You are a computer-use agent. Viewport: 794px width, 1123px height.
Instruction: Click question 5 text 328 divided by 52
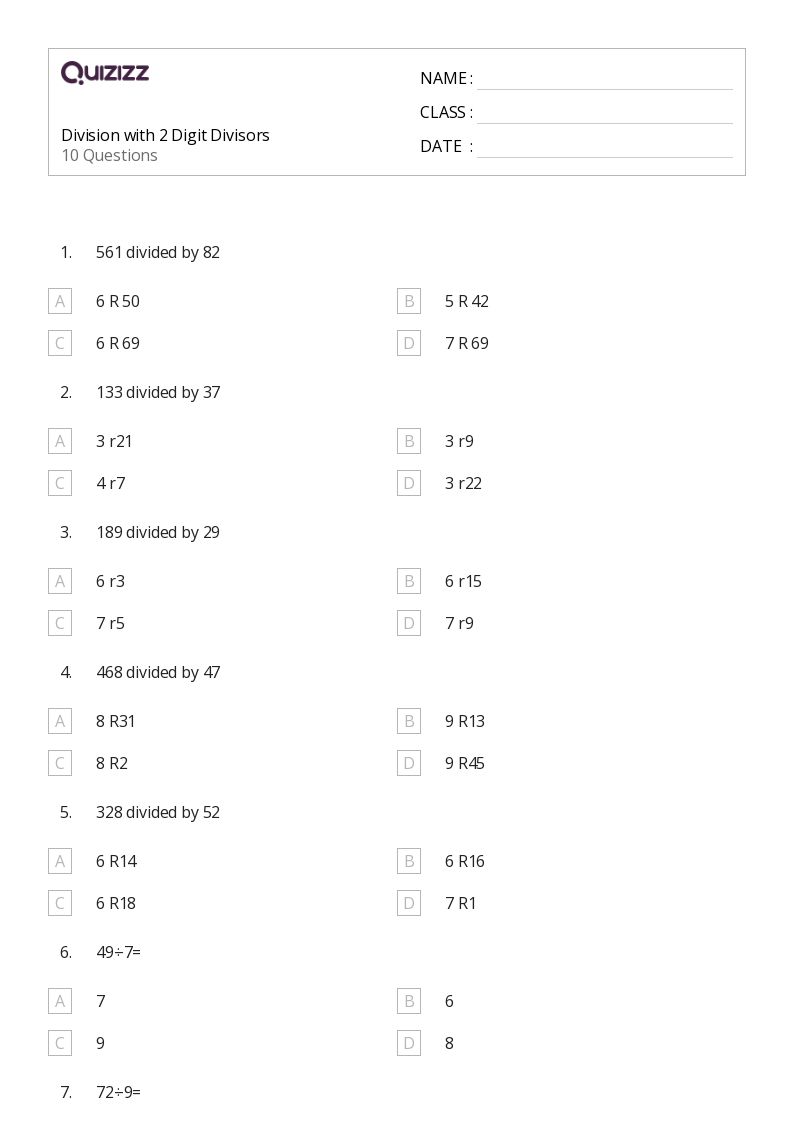click(x=158, y=813)
